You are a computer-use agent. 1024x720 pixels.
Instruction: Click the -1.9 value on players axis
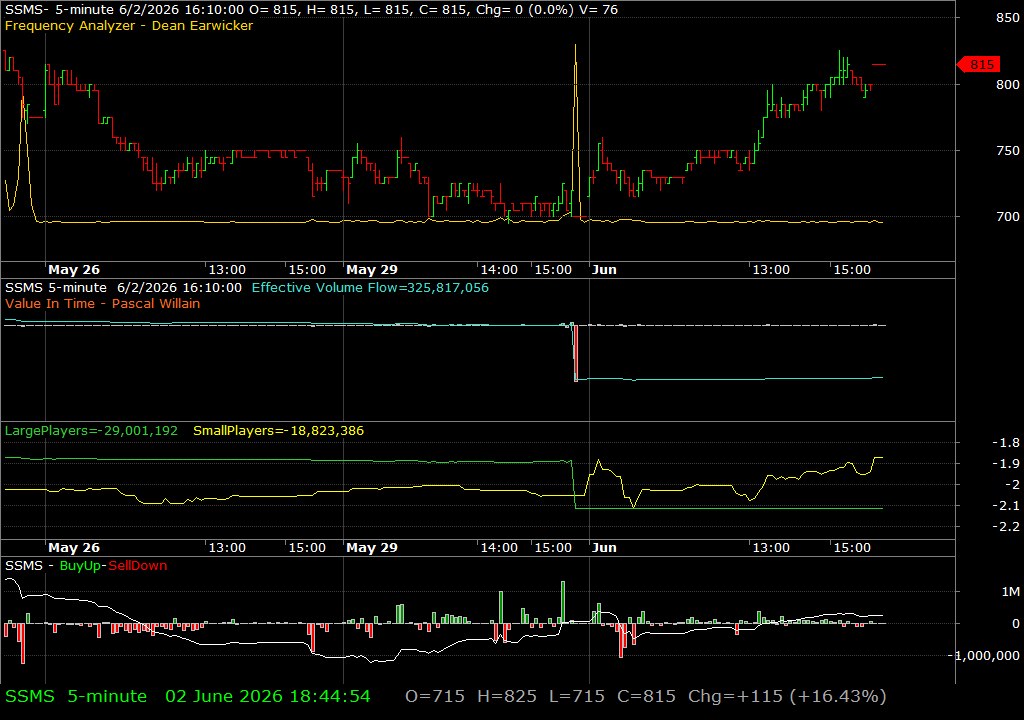tap(1006, 463)
